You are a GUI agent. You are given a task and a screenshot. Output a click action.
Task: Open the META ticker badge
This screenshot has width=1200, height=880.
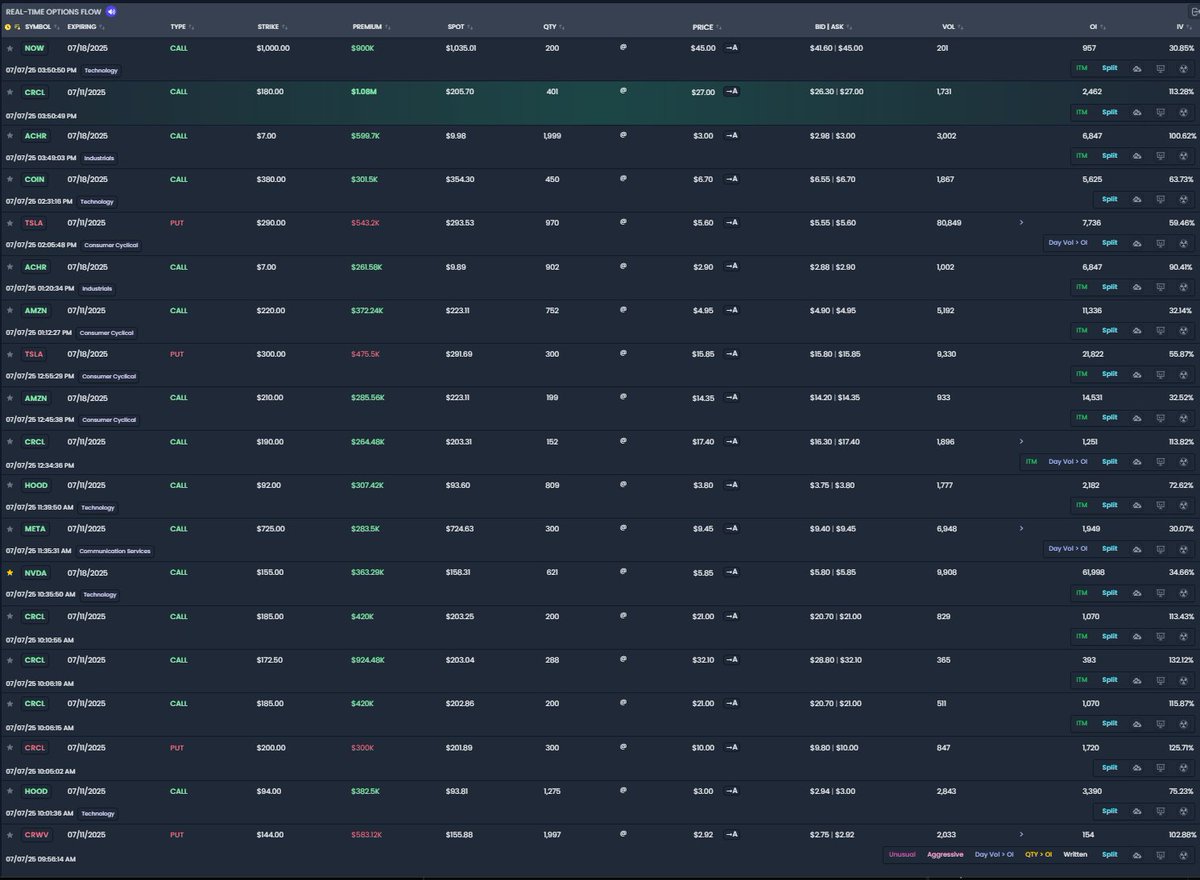(x=35, y=529)
